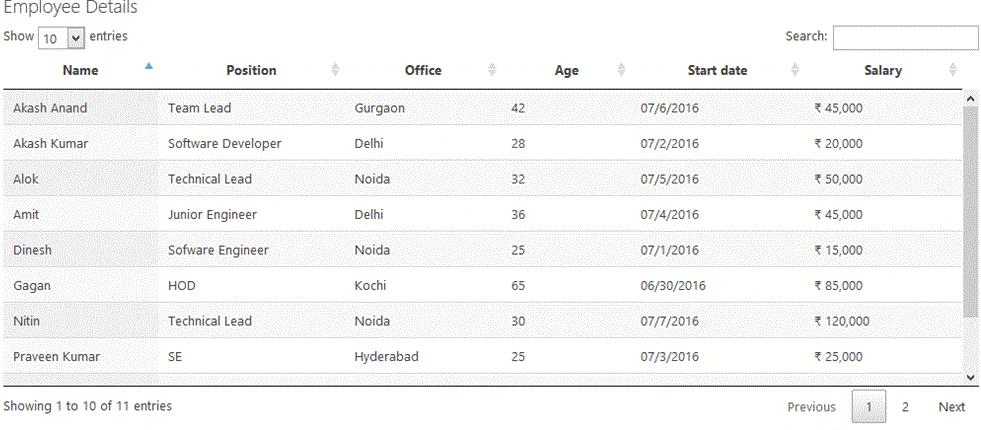This screenshot has height=430, width=981.
Task: Click the Name column sort arrow icon
Action: coord(149,67)
